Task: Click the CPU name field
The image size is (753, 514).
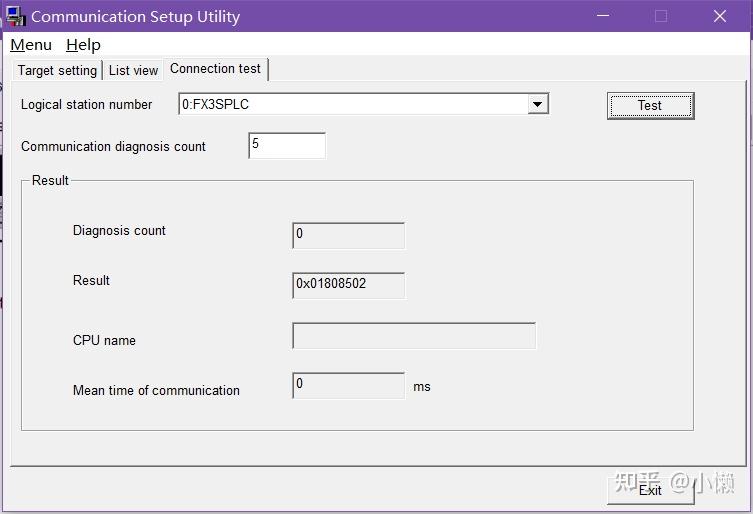Action: (x=414, y=336)
